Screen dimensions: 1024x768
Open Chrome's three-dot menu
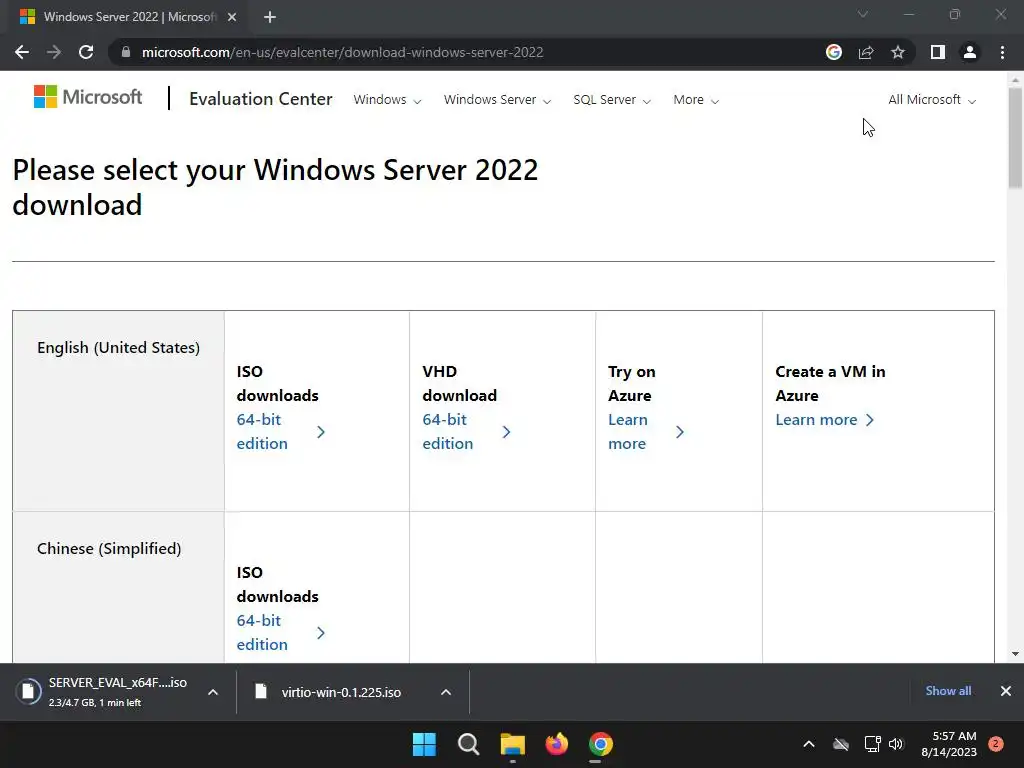(x=1002, y=52)
